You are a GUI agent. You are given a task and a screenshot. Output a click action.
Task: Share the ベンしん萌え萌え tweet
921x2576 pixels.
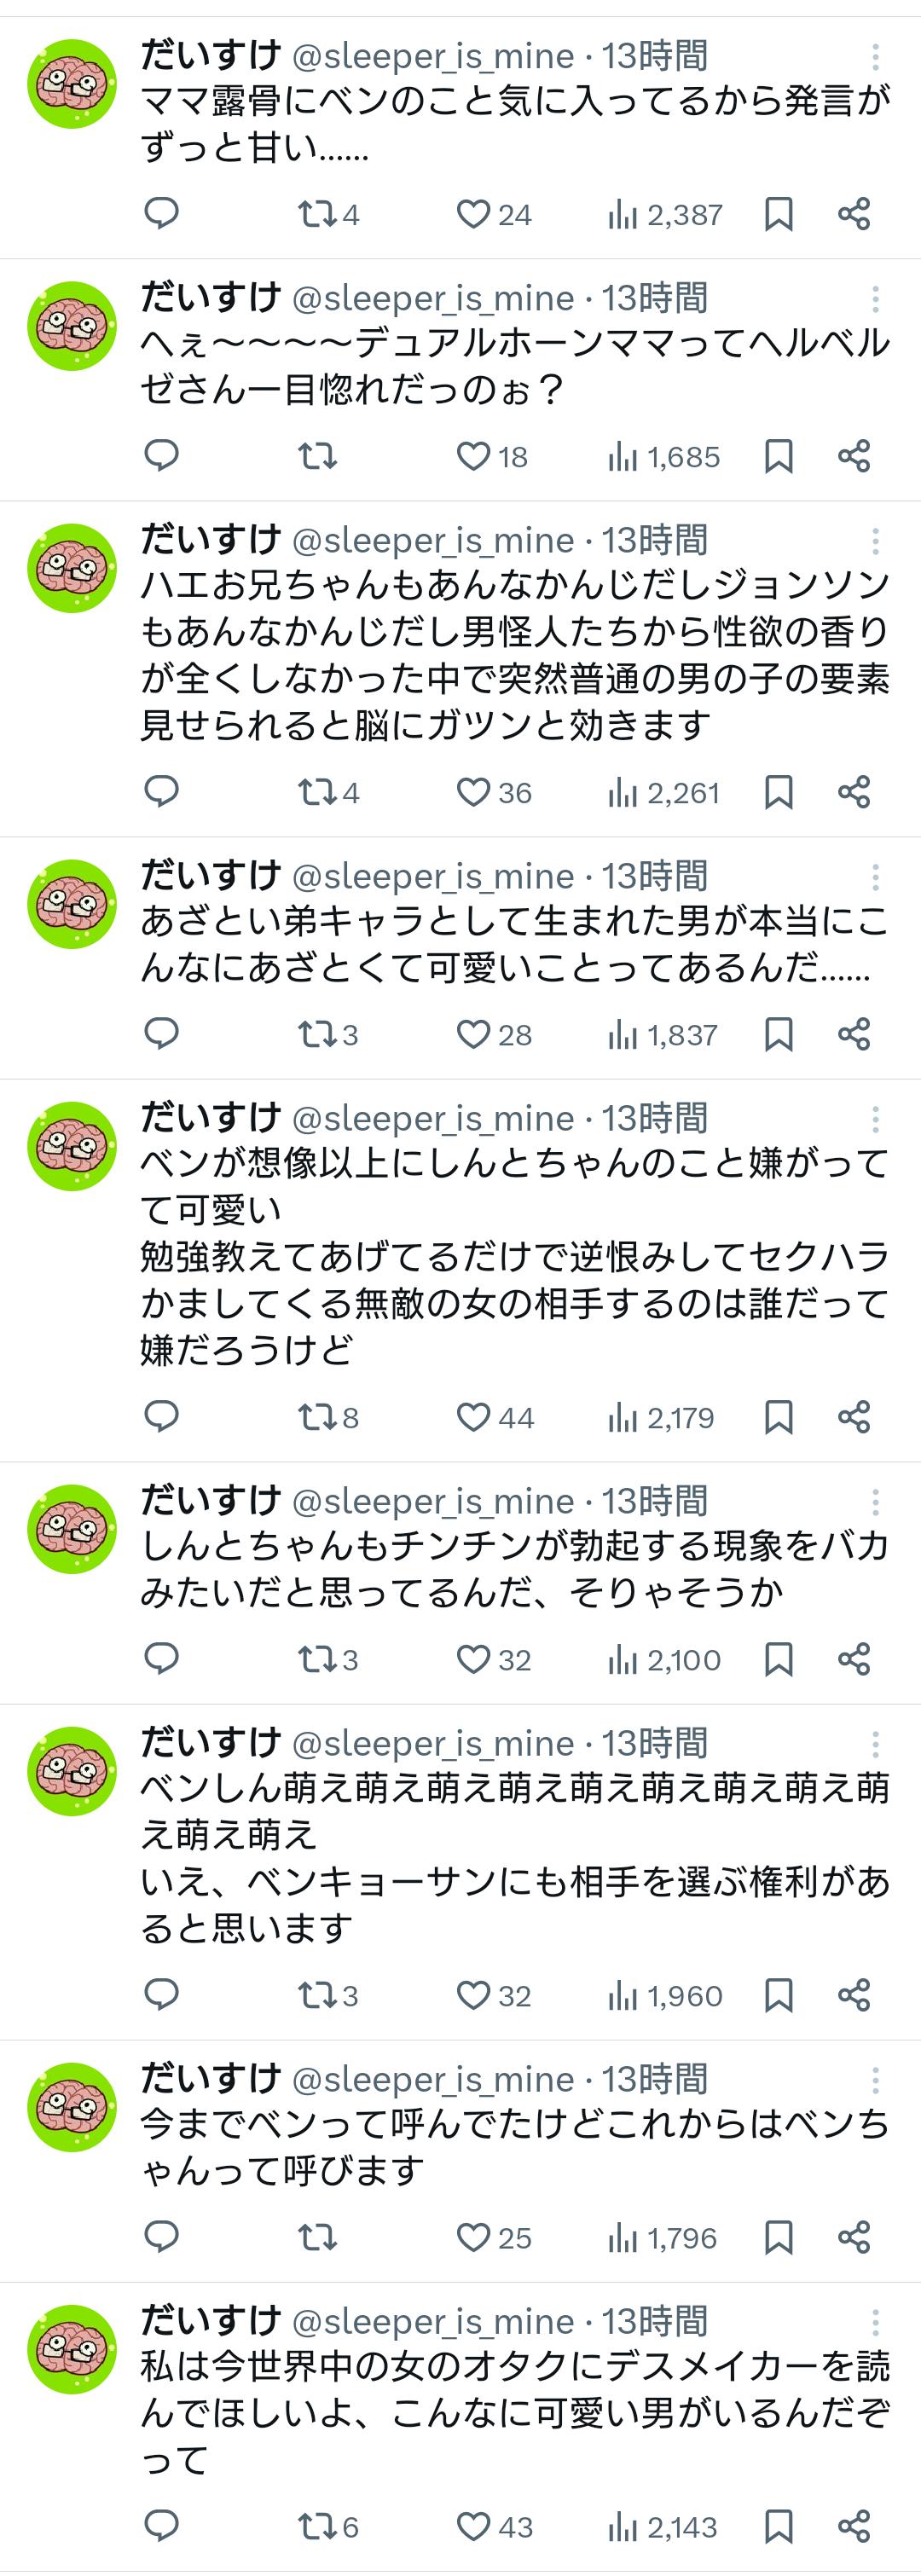pos(854,1995)
